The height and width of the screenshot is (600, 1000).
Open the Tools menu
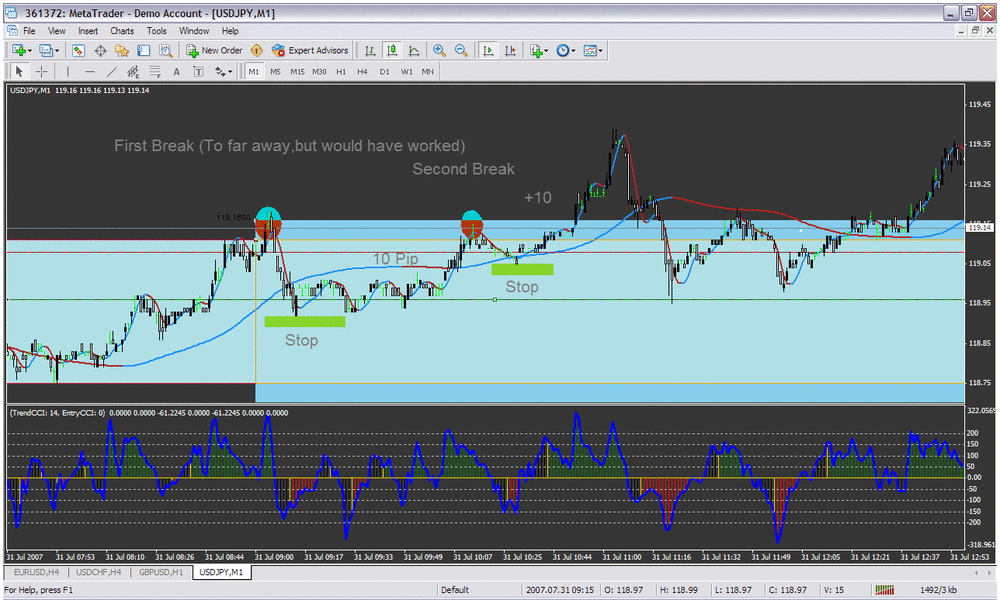(156, 31)
